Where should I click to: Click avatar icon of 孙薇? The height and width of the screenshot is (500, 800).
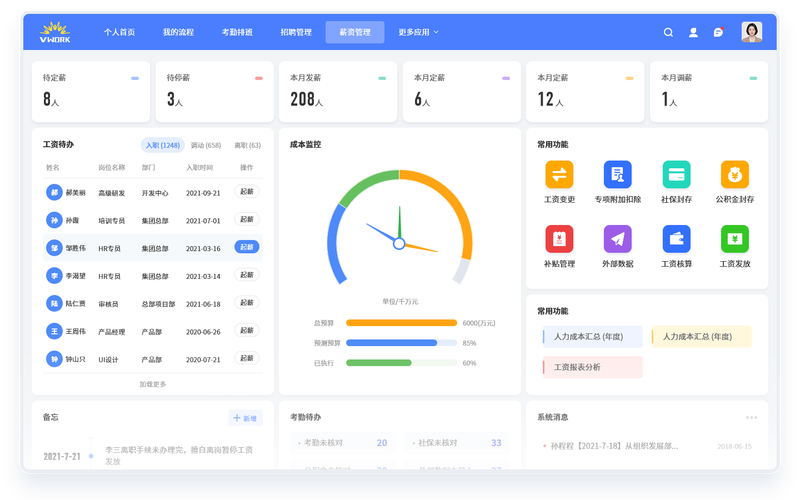(54, 220)
